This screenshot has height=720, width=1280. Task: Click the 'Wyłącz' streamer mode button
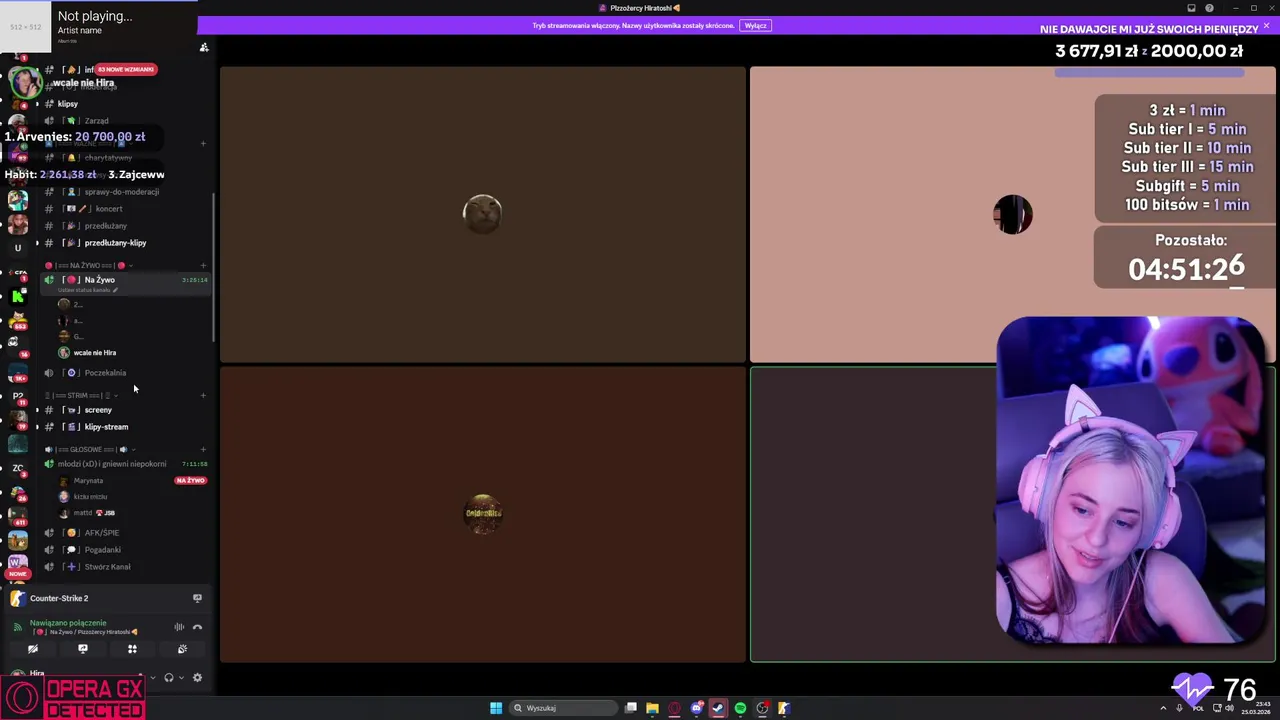756,25
